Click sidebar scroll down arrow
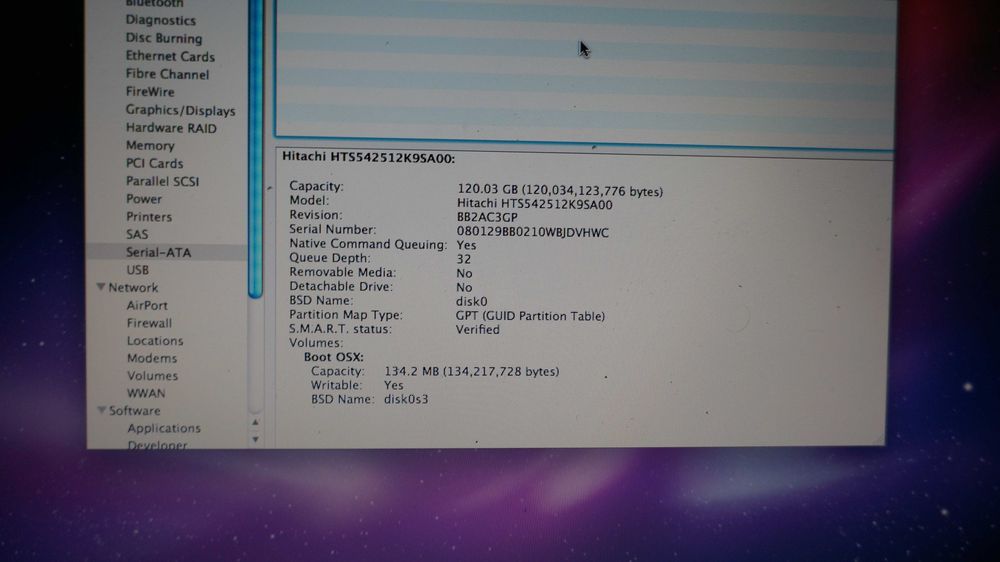The width and height of the screenshot is (1000, 562). coord(255,439)
